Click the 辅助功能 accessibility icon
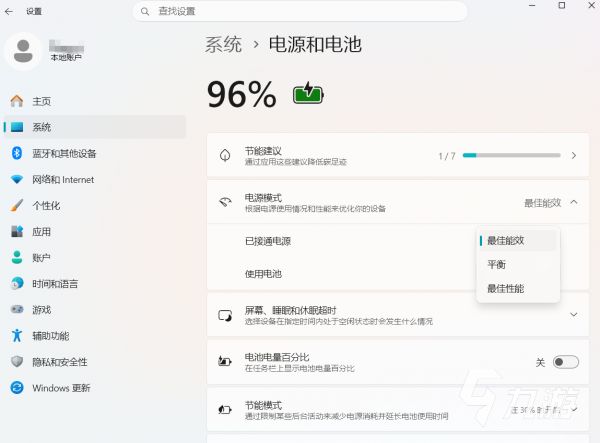600x443 pixels. 17,336
